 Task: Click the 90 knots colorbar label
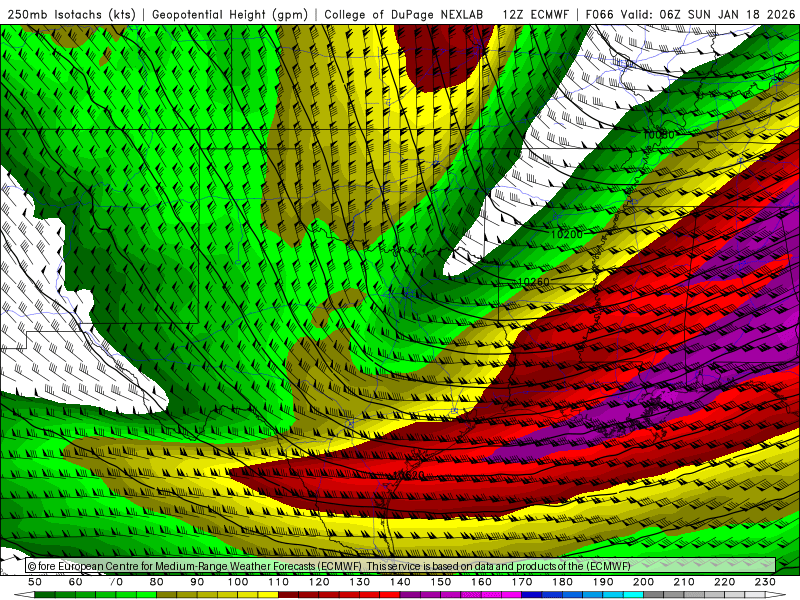[197, 582]
